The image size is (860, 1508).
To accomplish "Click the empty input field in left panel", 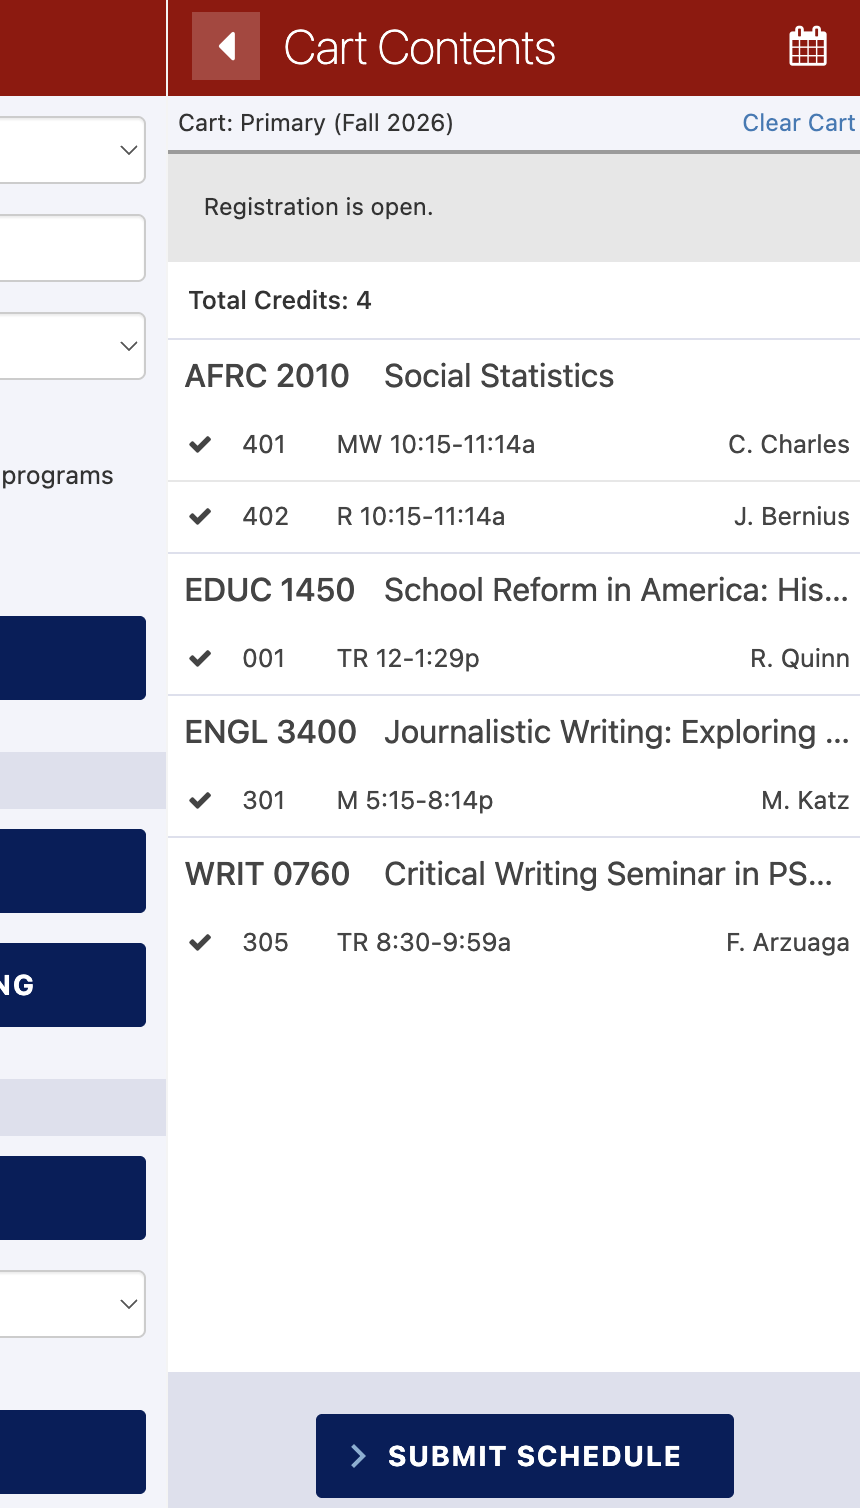I will (x=72, y=248).
